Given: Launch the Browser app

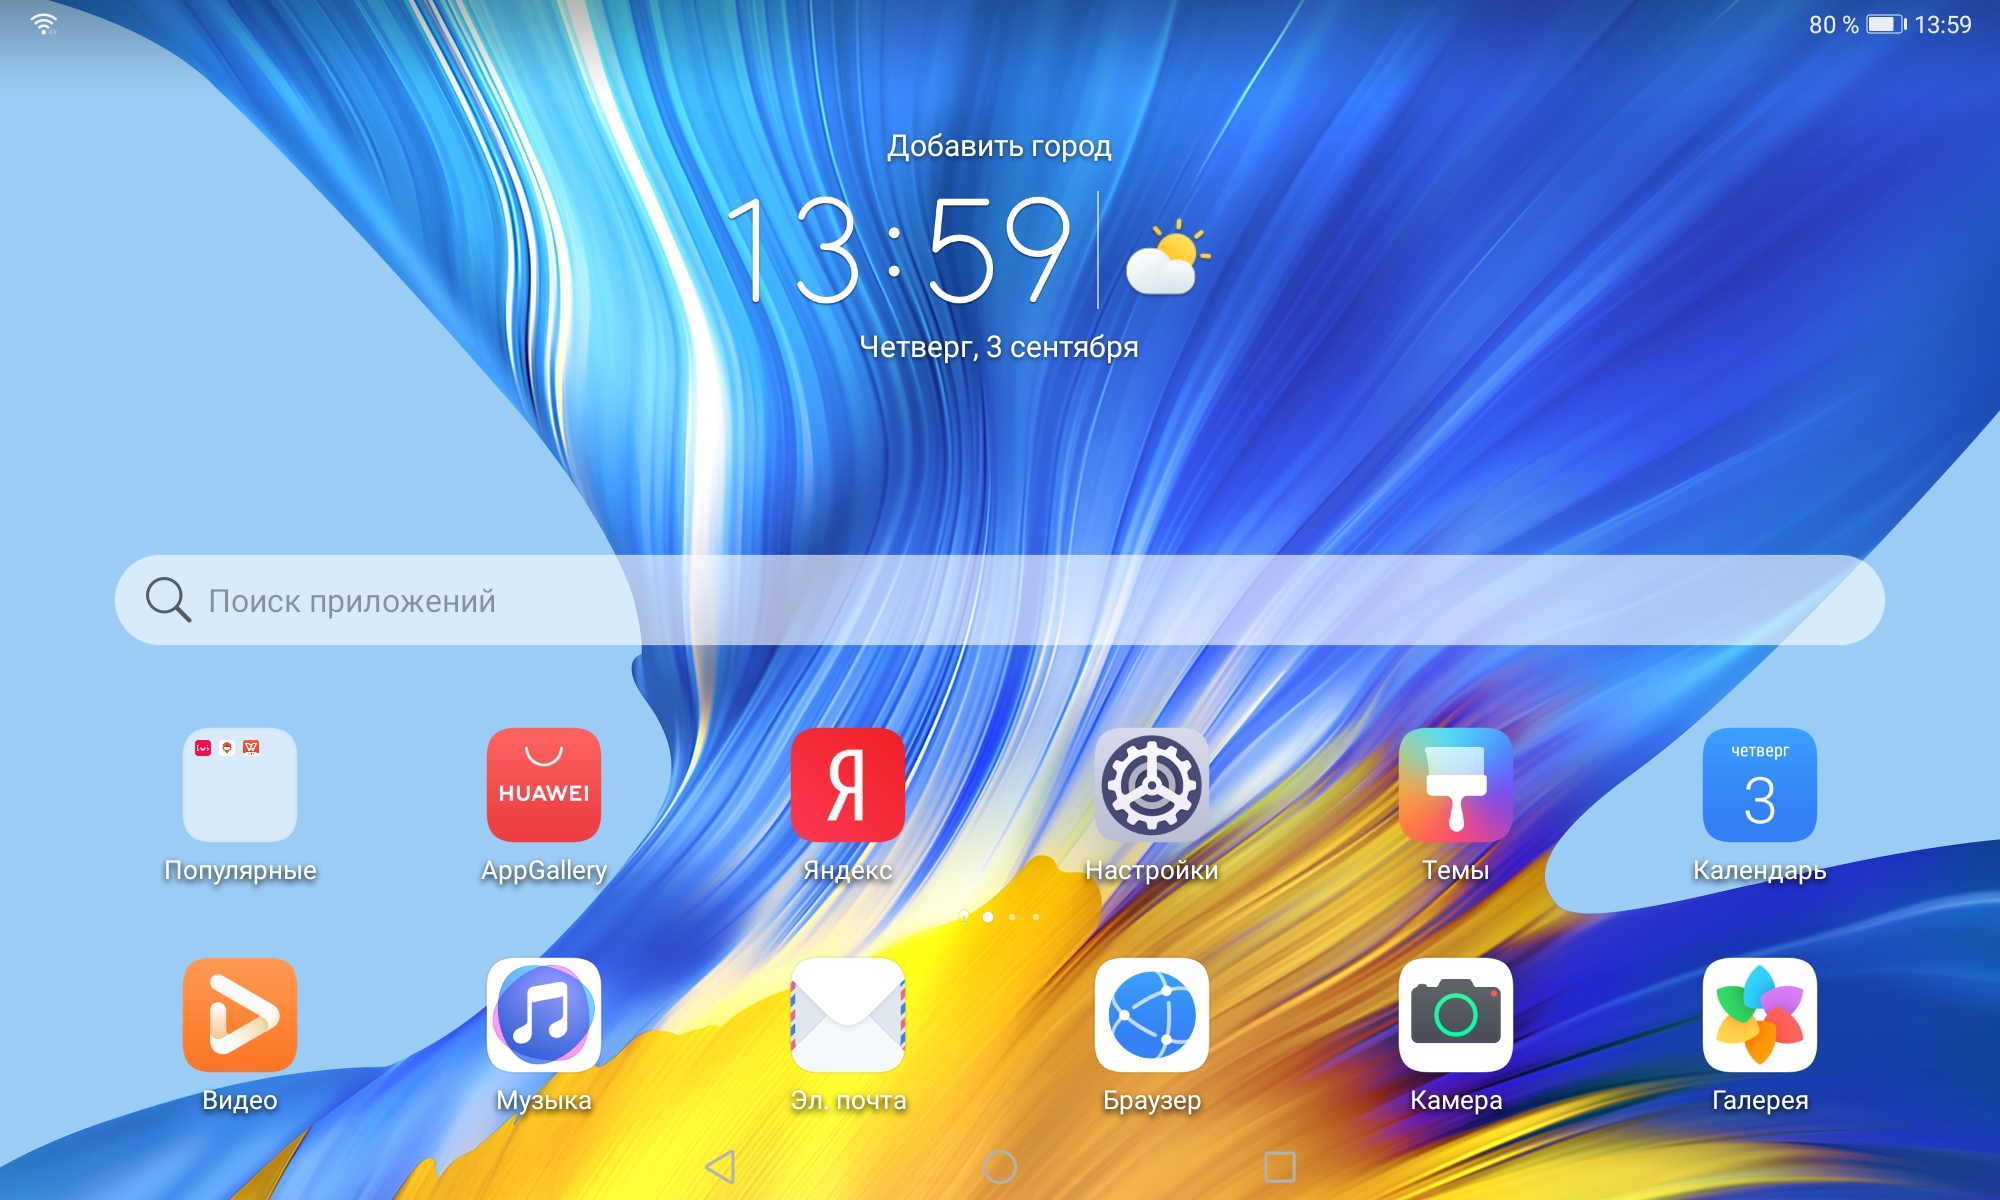Looking at the screenshot, I should [1151, 1015].
